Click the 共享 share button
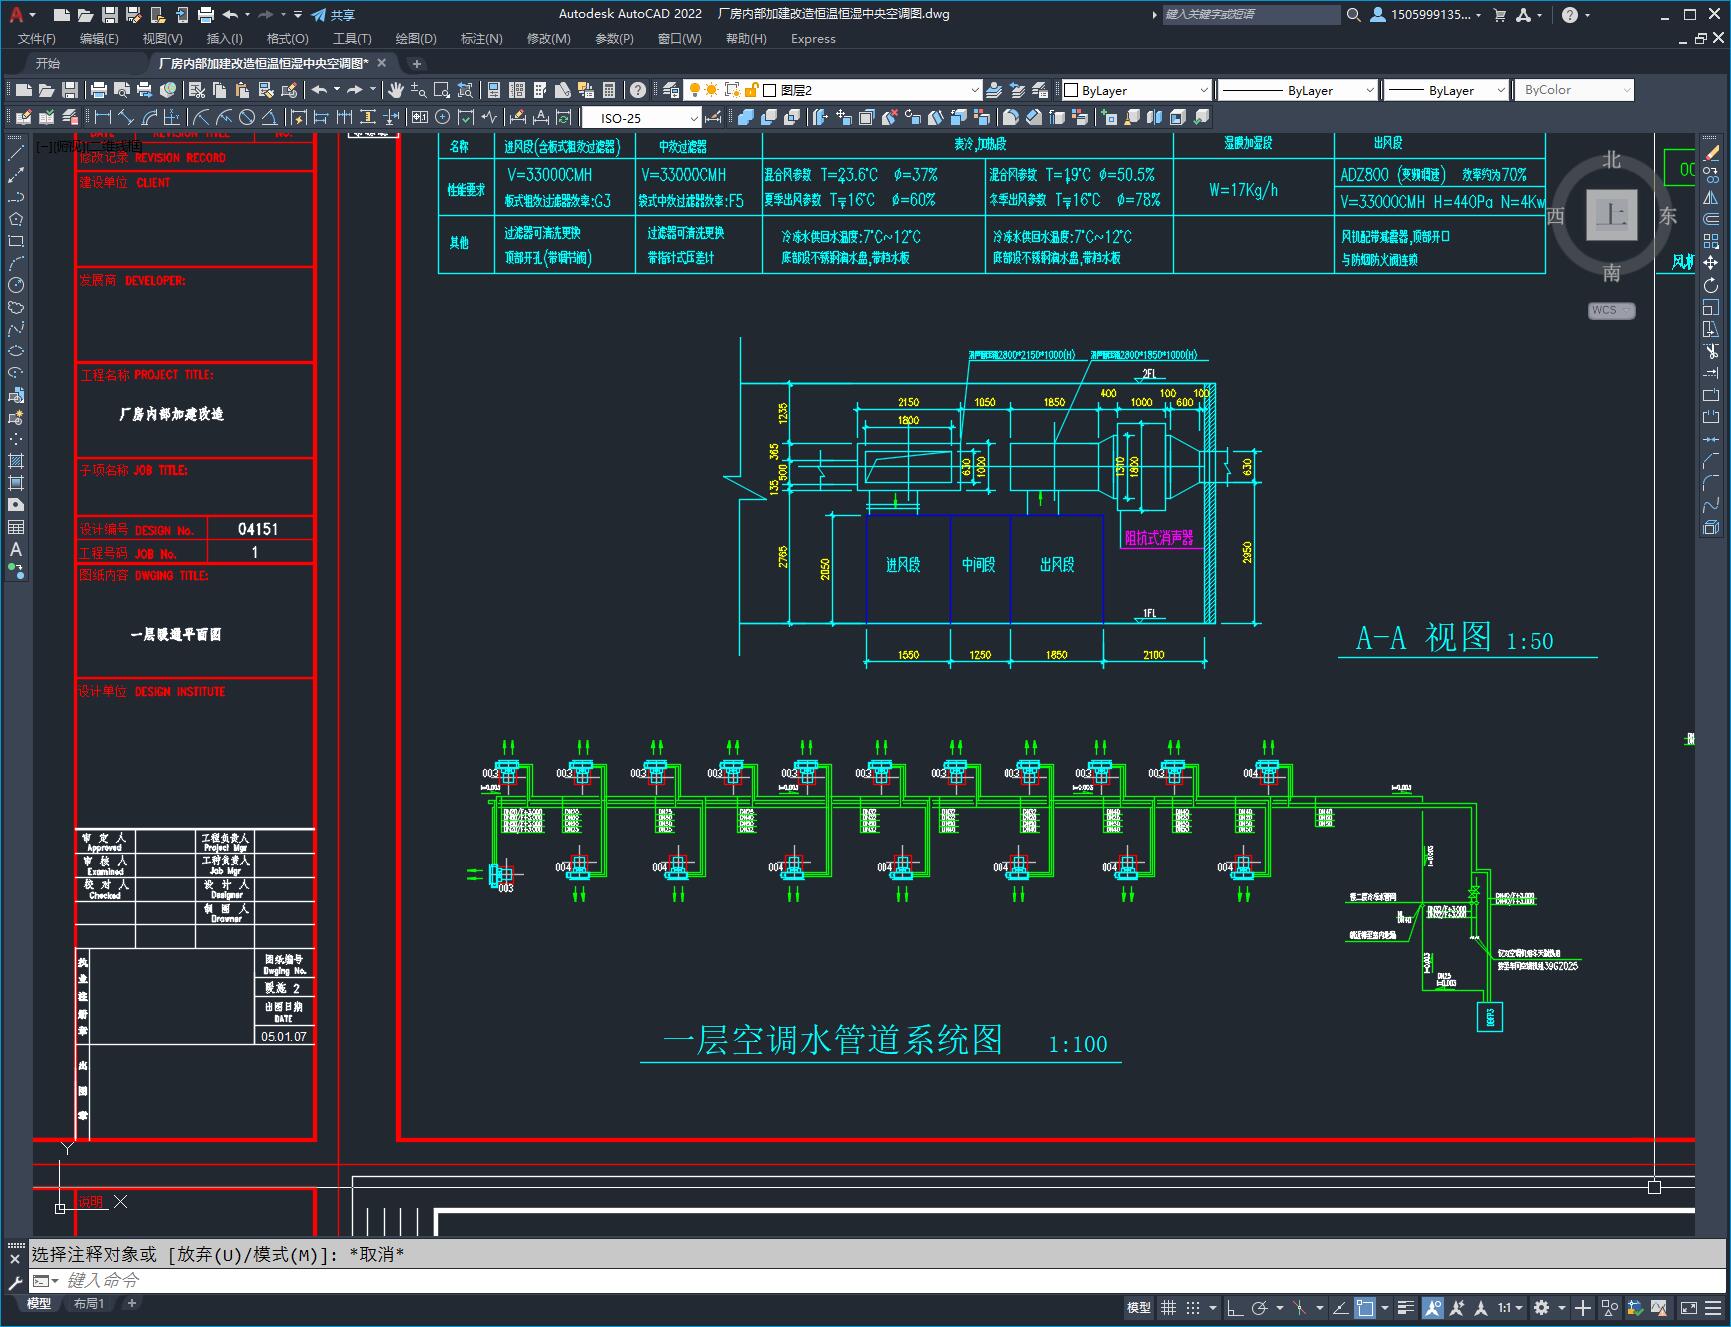The width and height of the screenshot is (1731, 1327). 333,15
